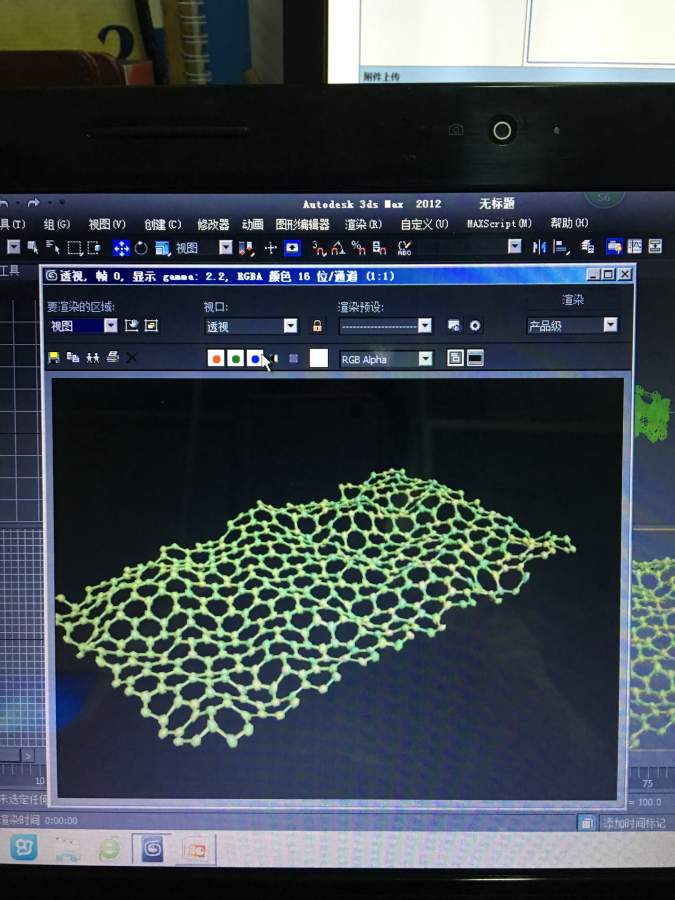The height and width of the screenshot is (900, 675).
Task: Click the Edit Region icon
Action: click(x=131, y=326)
